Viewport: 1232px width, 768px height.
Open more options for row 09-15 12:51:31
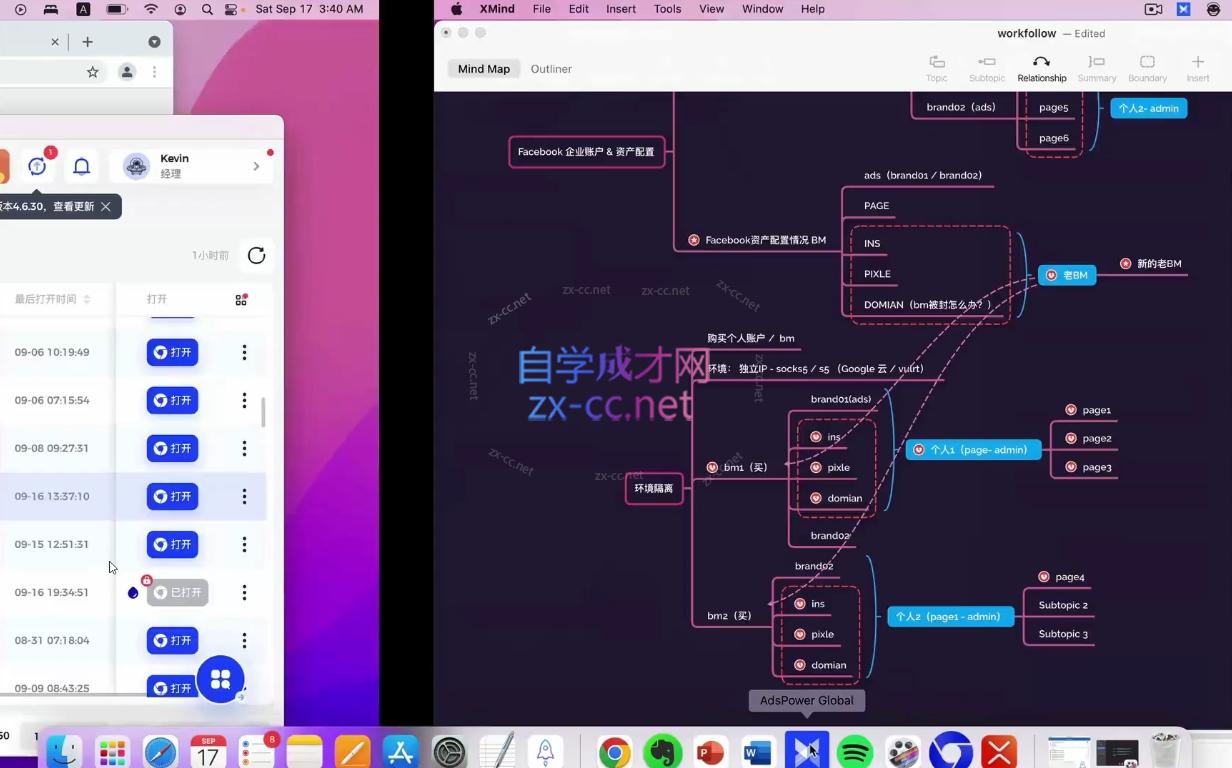pyautogui.click(x=244, y=544)
